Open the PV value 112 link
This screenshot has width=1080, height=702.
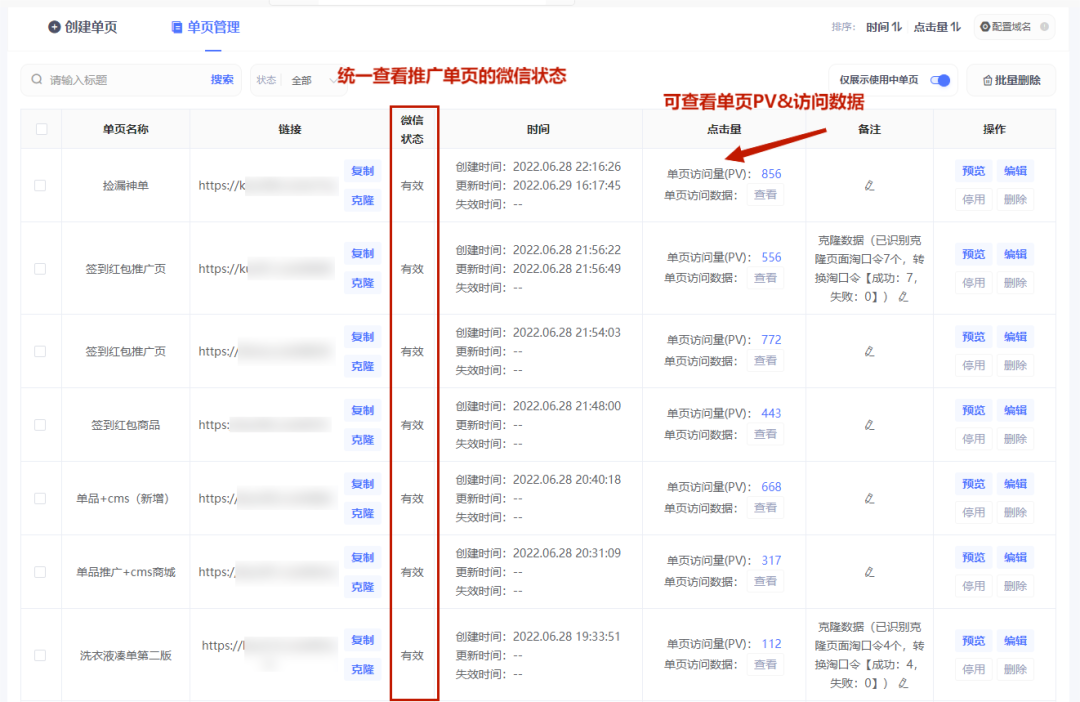(x=771, y=644)
